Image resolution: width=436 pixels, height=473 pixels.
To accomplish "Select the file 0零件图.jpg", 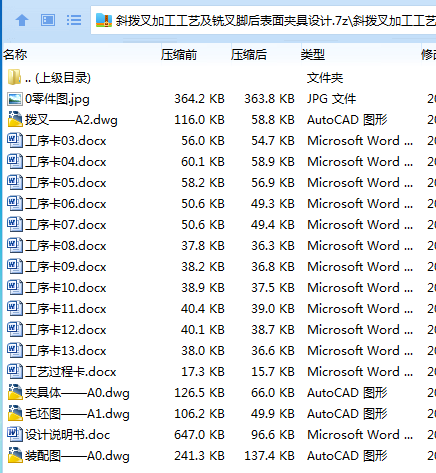I will 57,99.
